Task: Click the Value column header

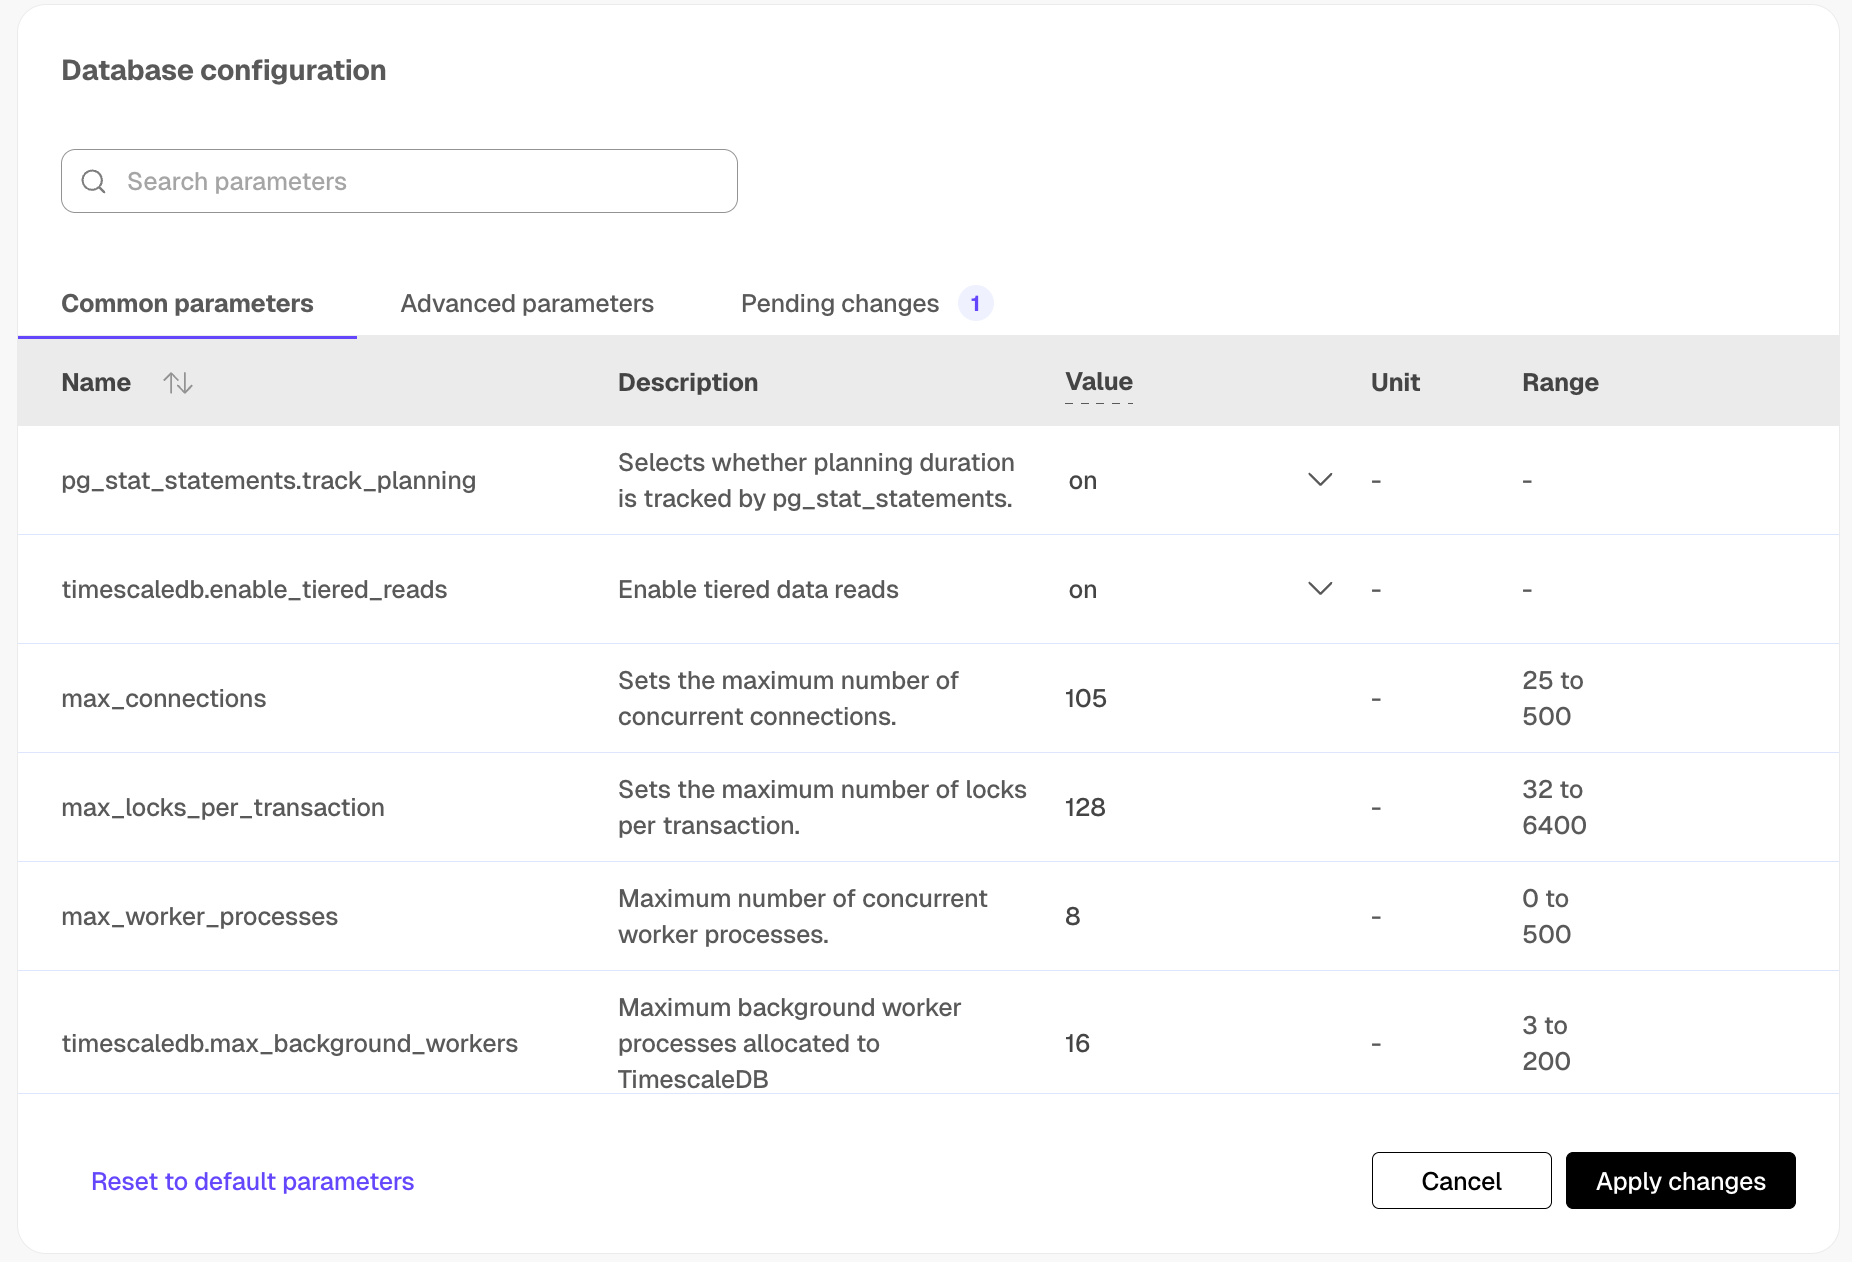Action: coord(1098,382)
